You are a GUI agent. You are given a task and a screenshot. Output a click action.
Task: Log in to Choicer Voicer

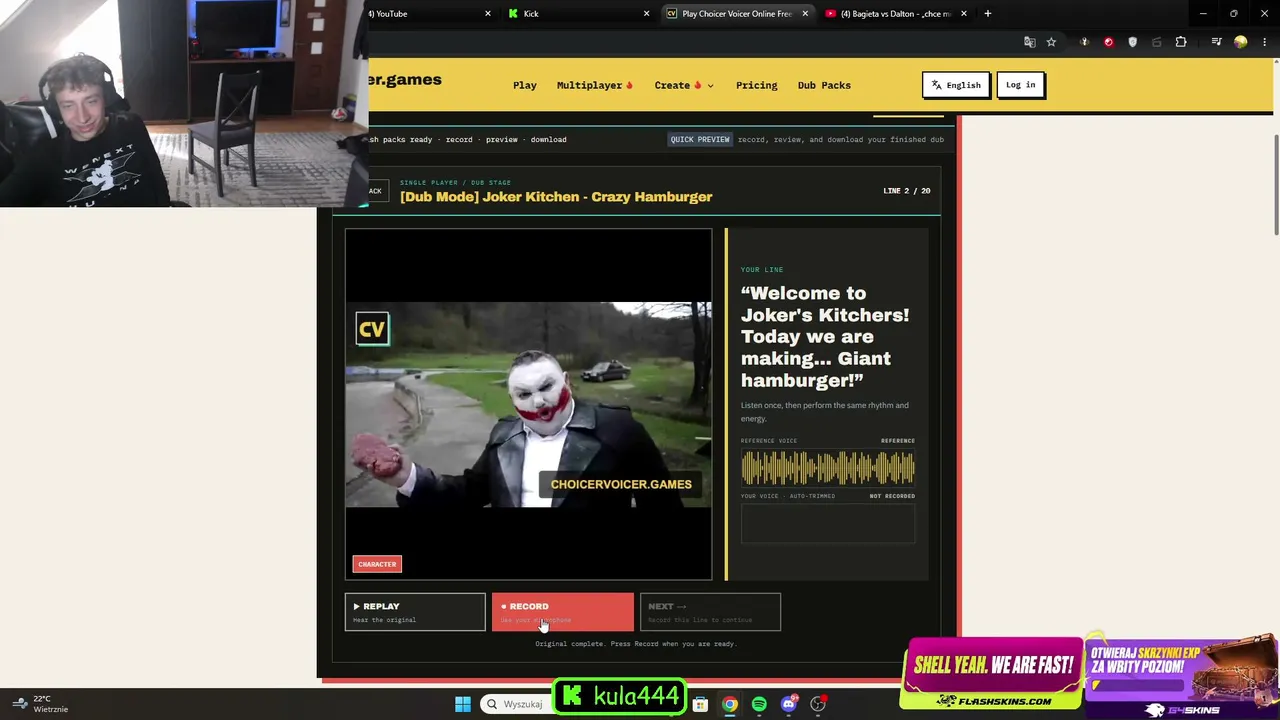tap(1021, 85)
